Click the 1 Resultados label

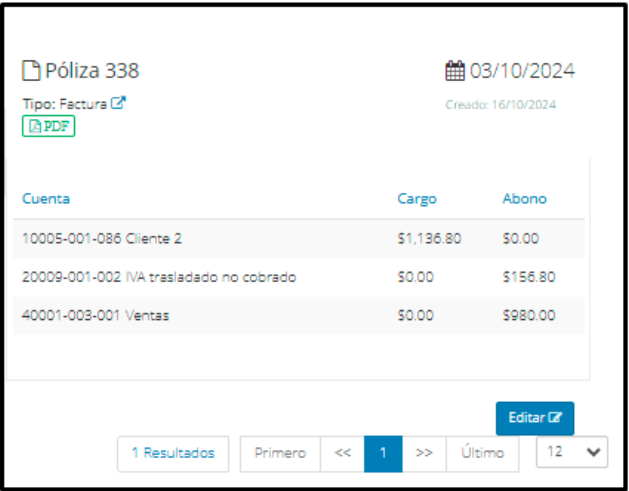point(173,454)
